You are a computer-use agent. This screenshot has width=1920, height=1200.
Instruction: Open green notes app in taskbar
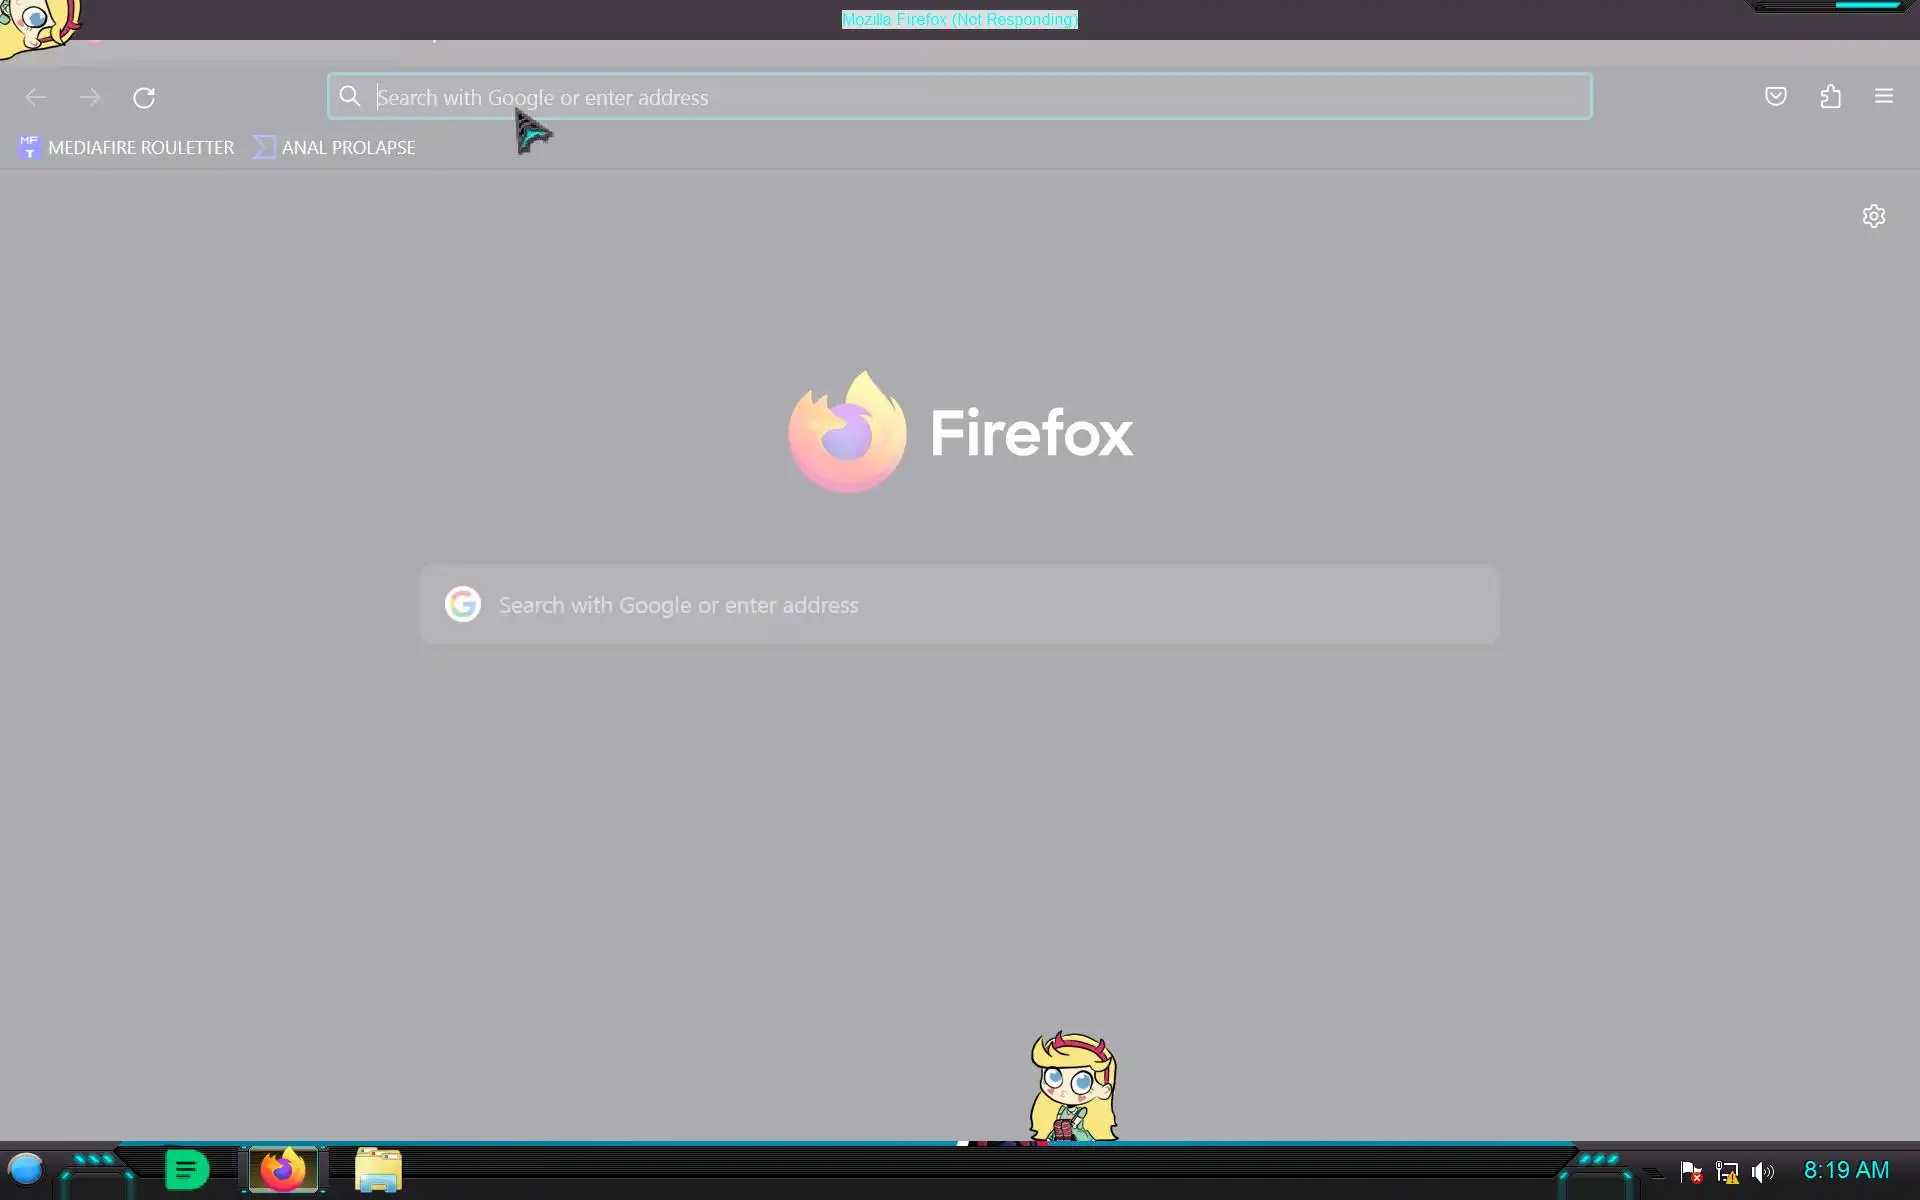pos(186,1170)
